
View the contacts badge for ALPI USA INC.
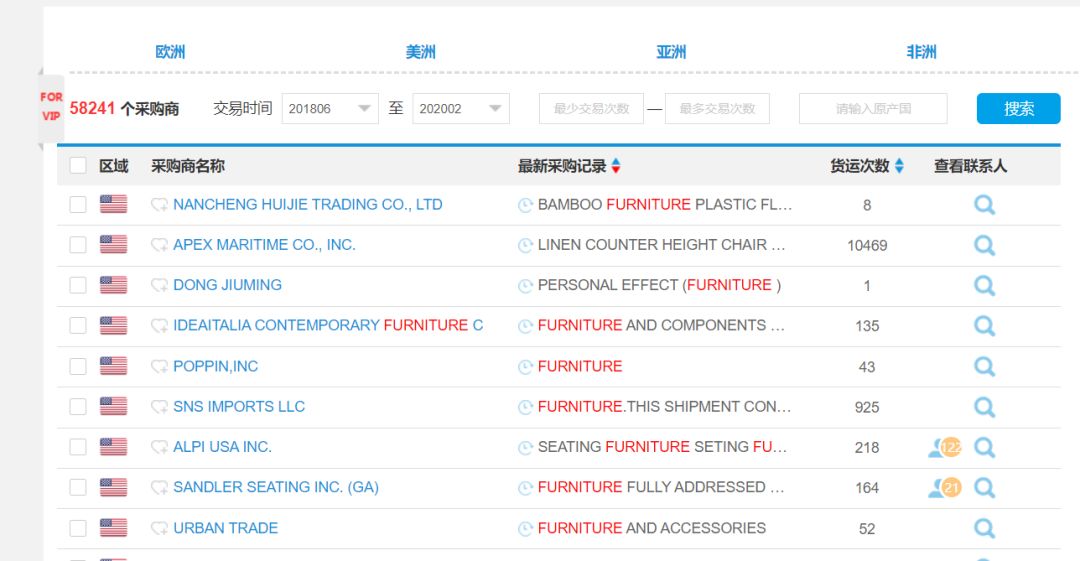(945, 447)
